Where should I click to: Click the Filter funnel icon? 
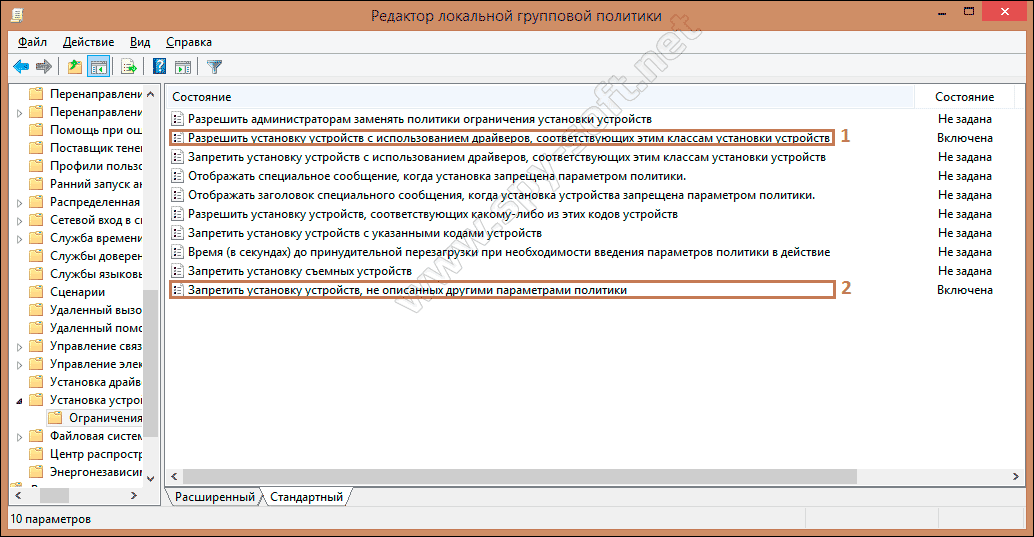pos(214,67)
